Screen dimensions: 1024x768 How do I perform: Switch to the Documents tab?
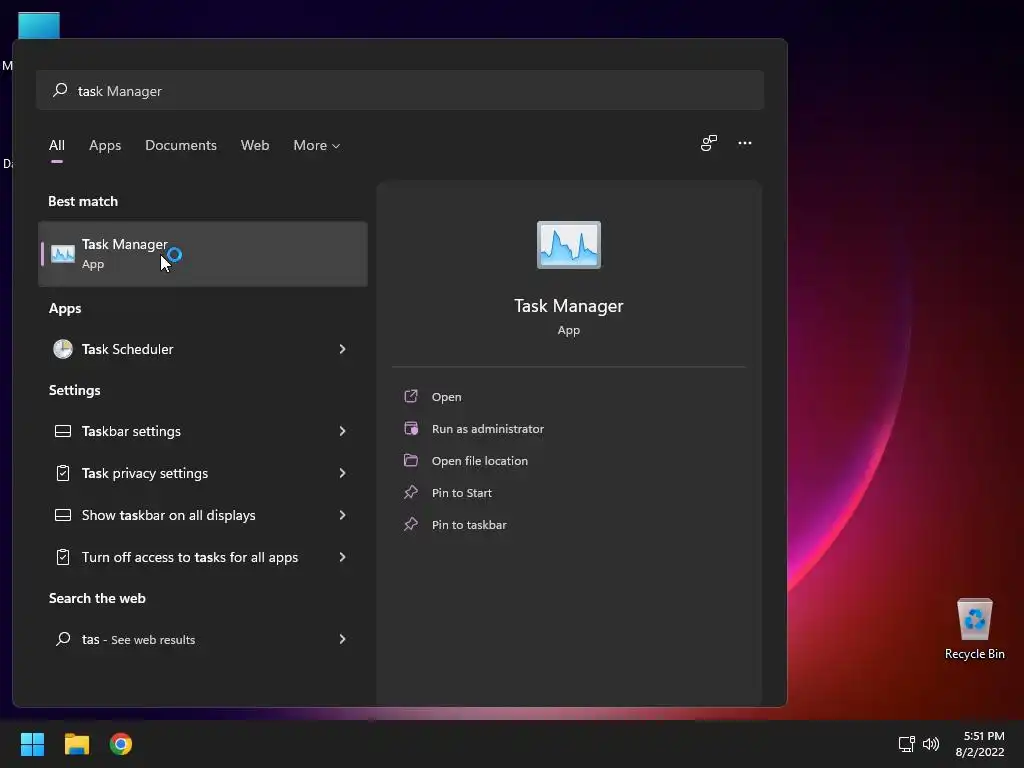(181, 146)
